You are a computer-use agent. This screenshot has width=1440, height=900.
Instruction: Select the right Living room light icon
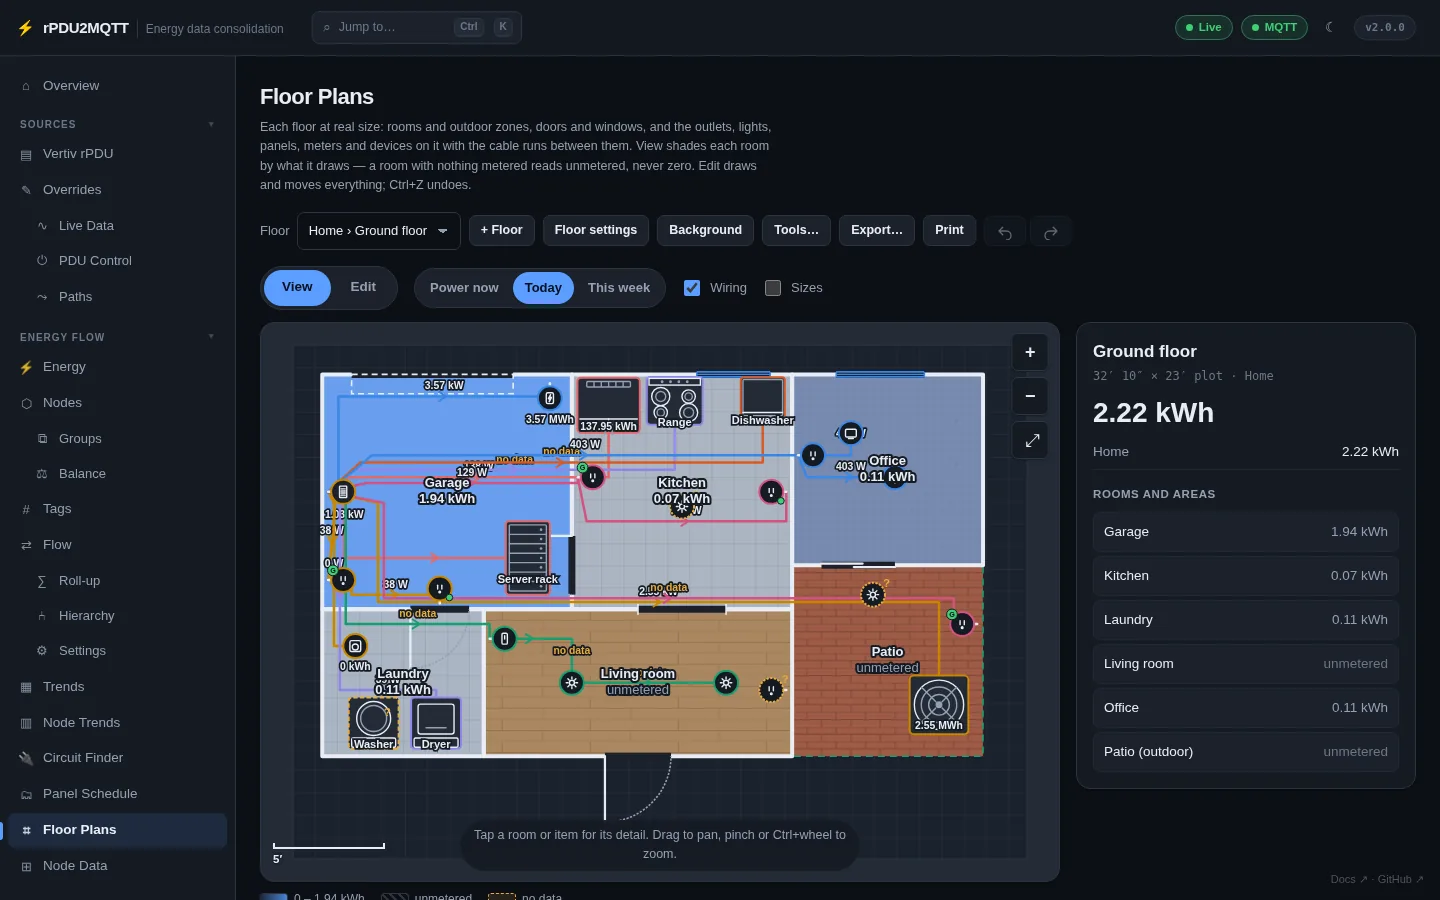[726, 683]
